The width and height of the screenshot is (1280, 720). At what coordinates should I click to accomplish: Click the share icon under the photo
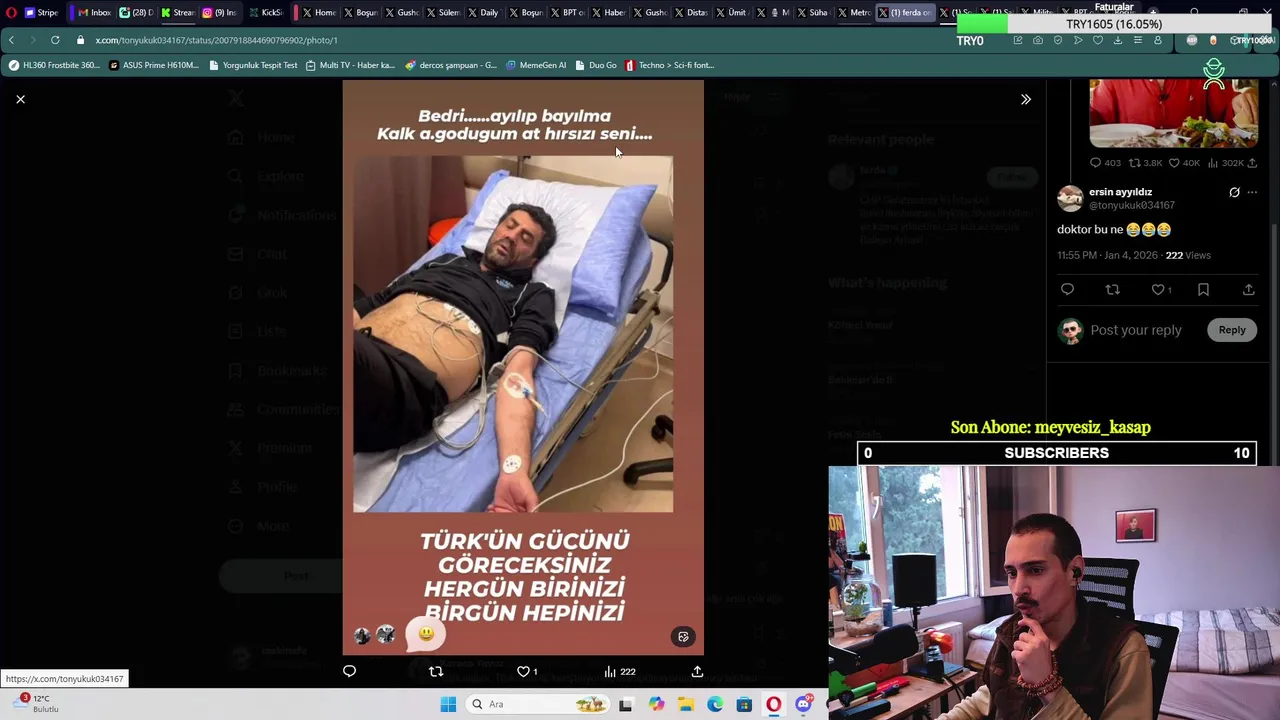point(697,671)
